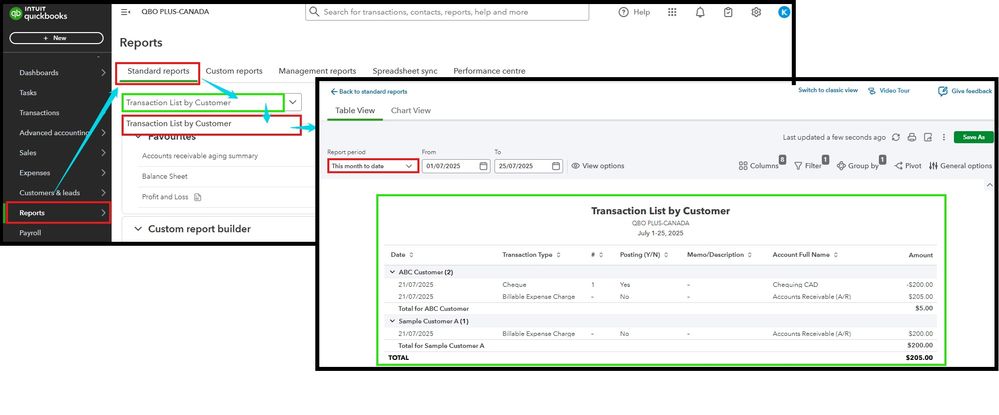The width and height of the screenshot is (999, 415).
Task: Collapse the ABC Customer (2) group
Action: click(x=392, y=272)
